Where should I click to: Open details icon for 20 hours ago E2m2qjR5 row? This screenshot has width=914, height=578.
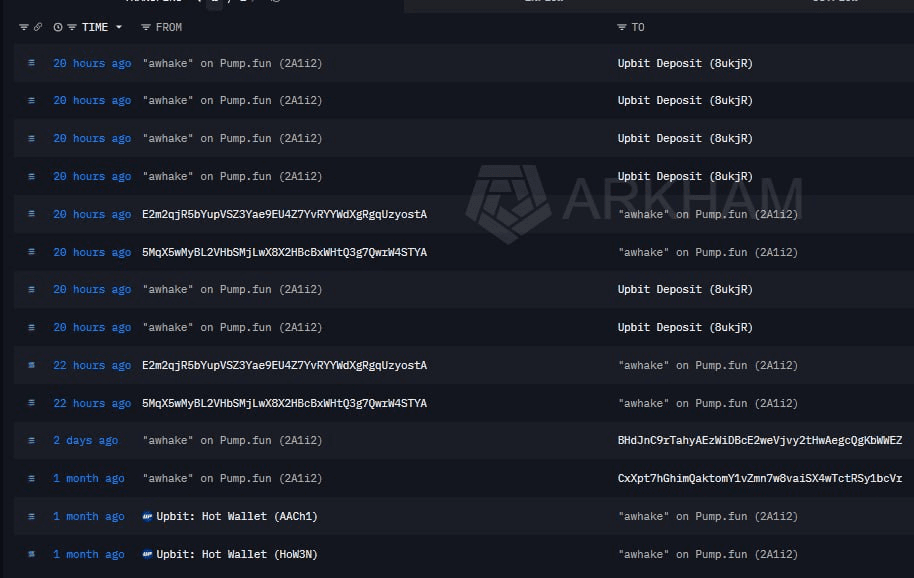tap(31, 214)
